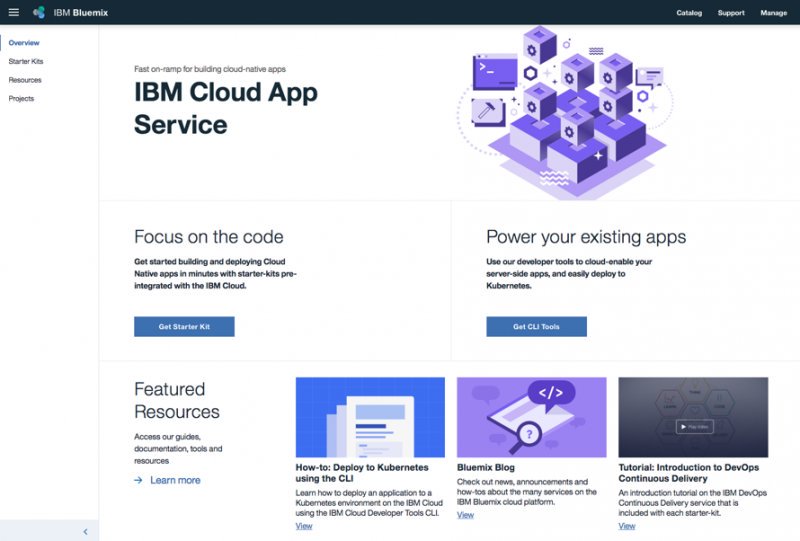The width and height of the screenshot is (800, 541).
Task: Click View under DevOps Continuous Delivery tutorial
Action: point(627,526)
